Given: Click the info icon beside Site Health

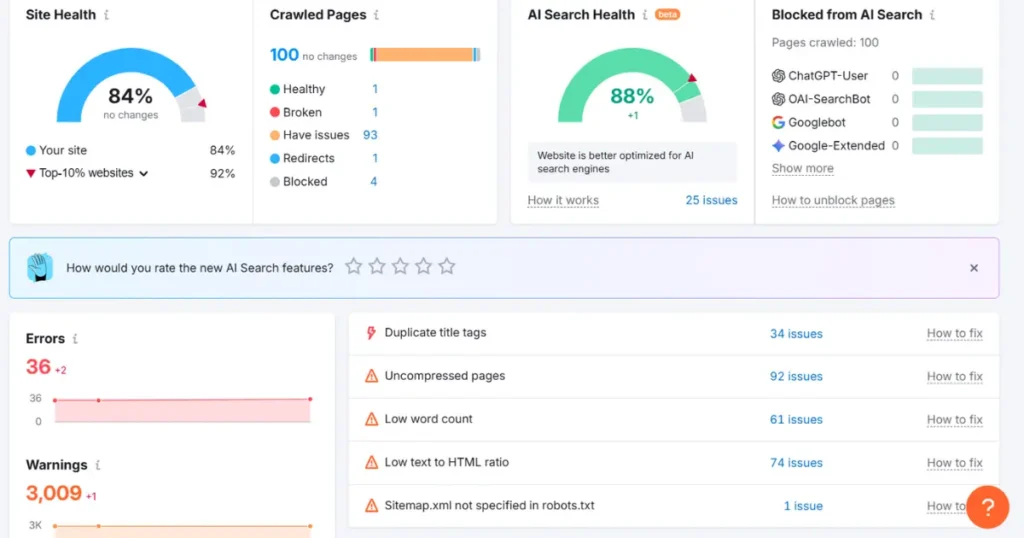Looking at the screenshot, I should (107, 15).
